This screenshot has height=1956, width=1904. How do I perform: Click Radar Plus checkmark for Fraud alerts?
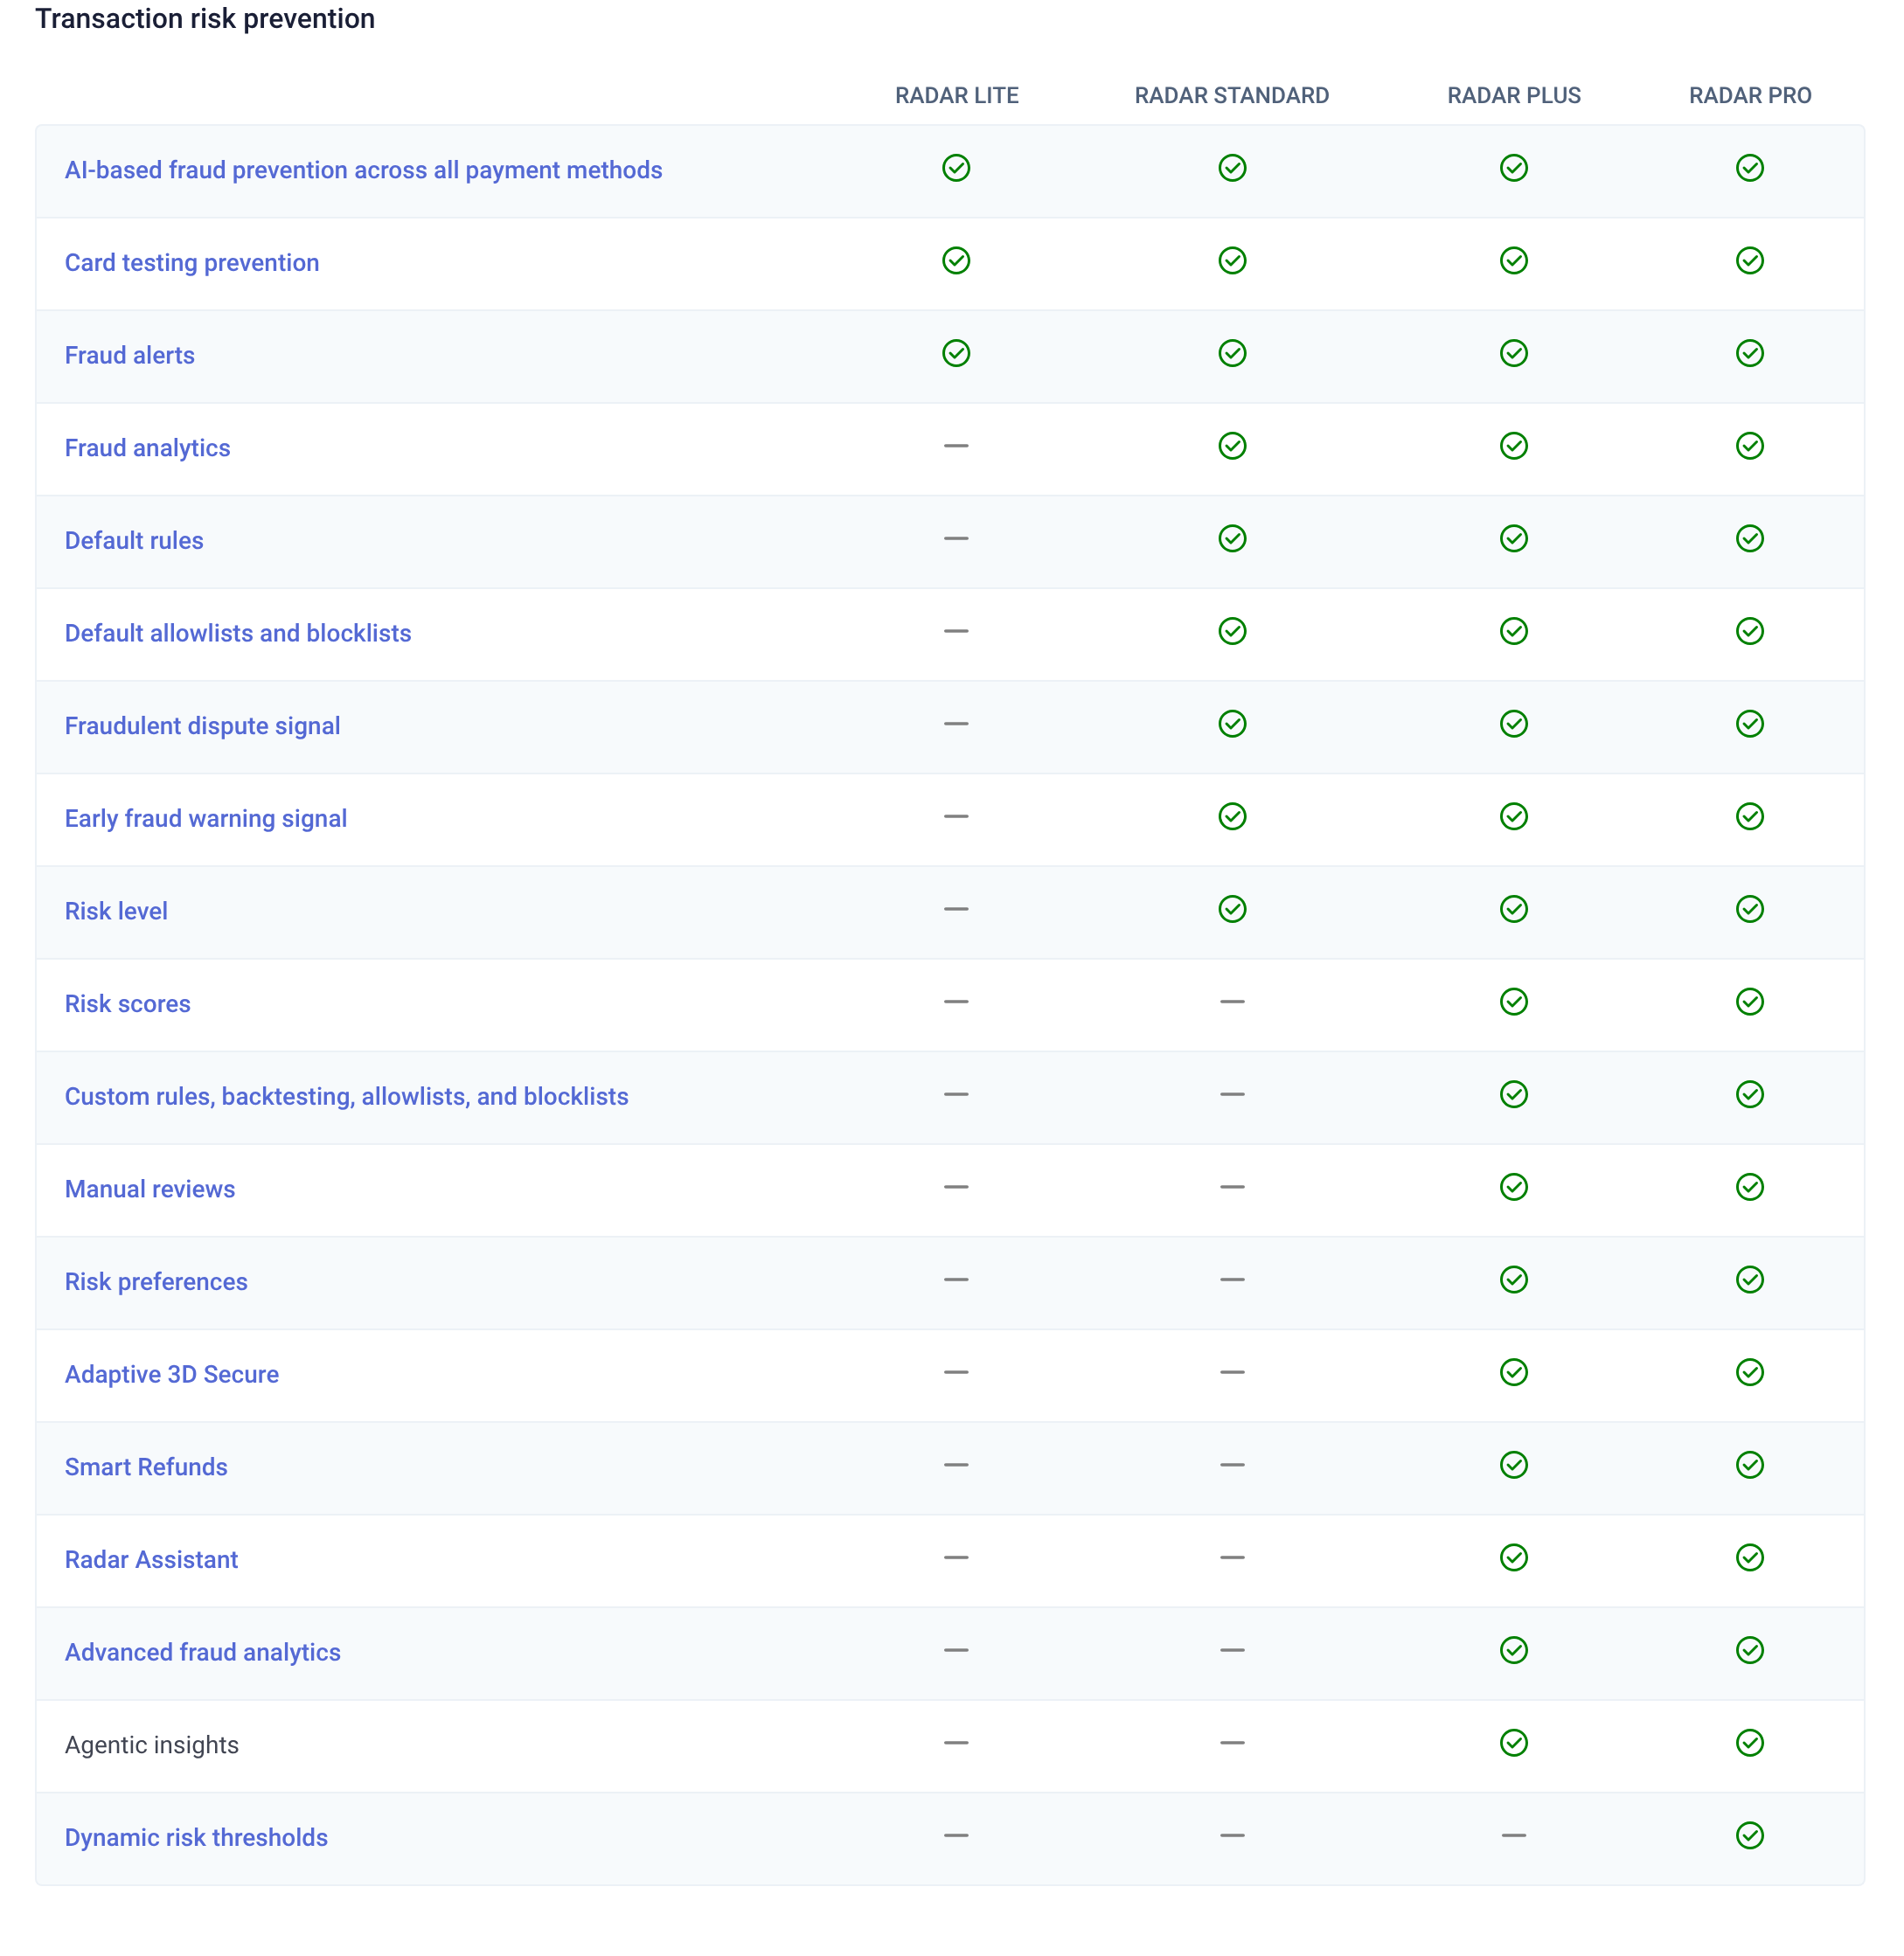(x=1514, y=354)
